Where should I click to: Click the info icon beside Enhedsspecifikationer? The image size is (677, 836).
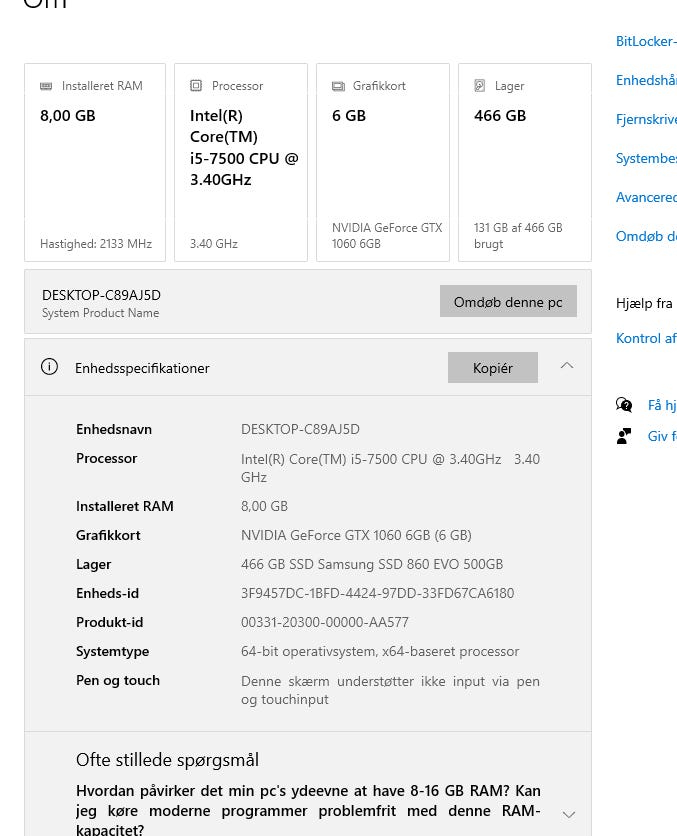(x=50, y=367)
